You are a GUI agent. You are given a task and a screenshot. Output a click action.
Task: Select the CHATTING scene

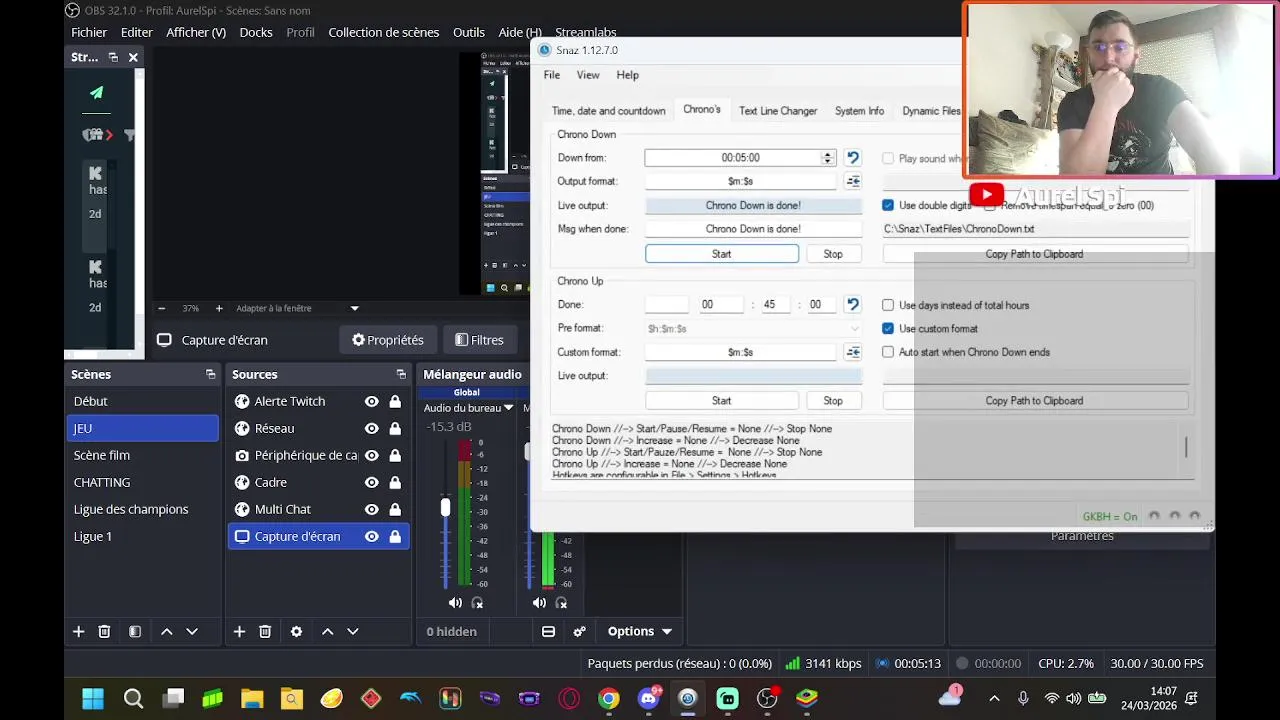[x=141, y=482]
